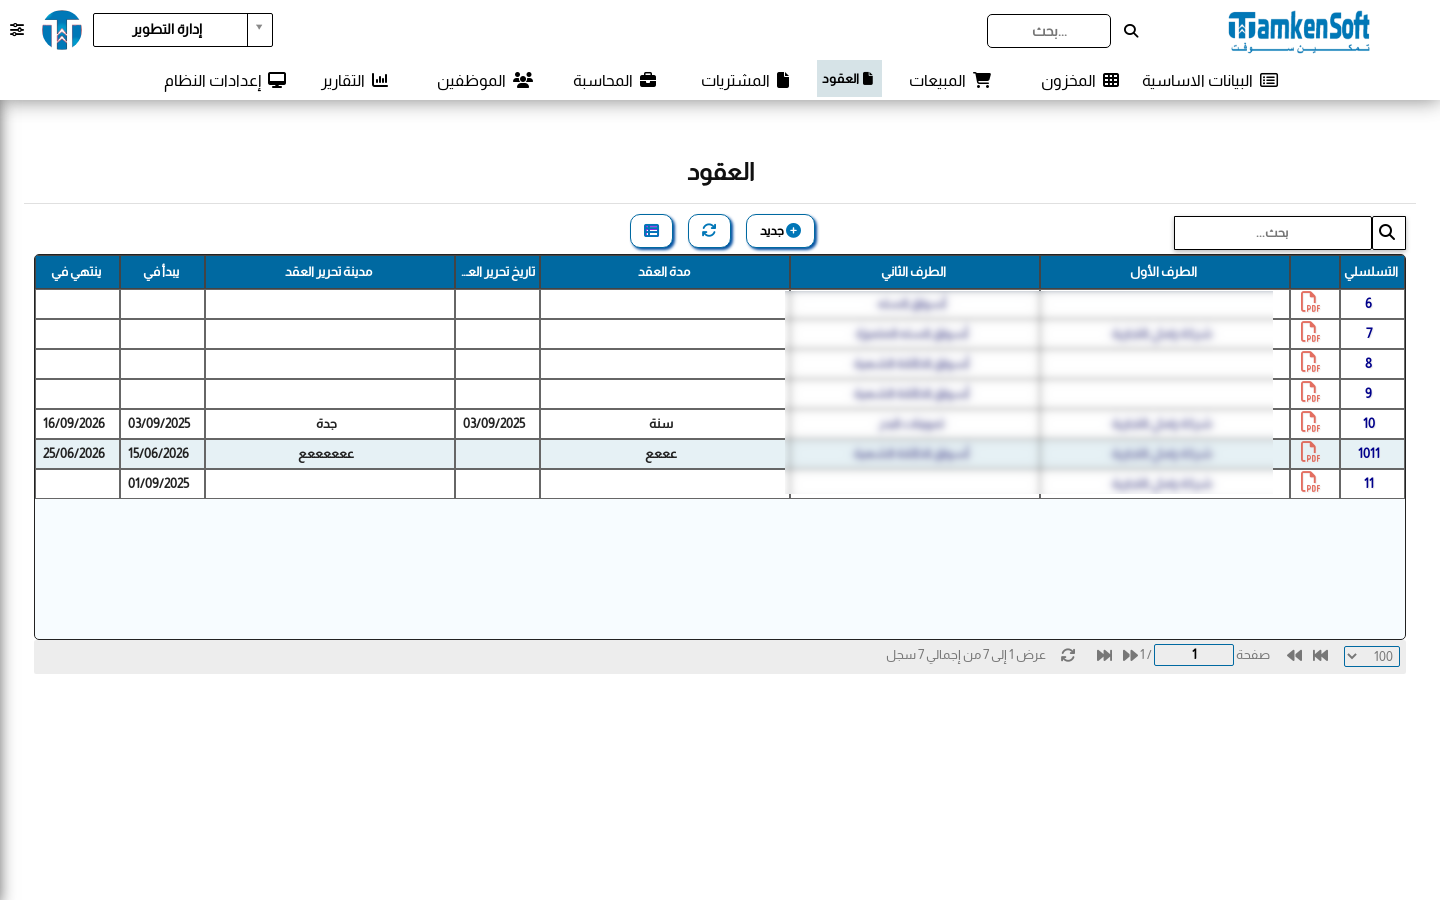1440x900 pixels.
Task: Click the header search magnifier icon
Action: pyautogui.click(x=1131, y=31)
